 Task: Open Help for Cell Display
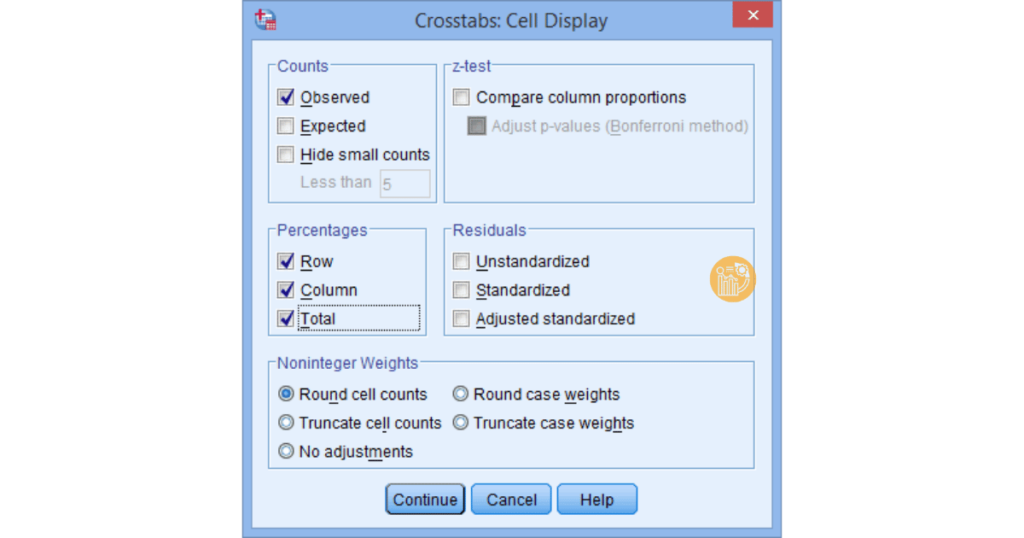[x=596, y=500]
